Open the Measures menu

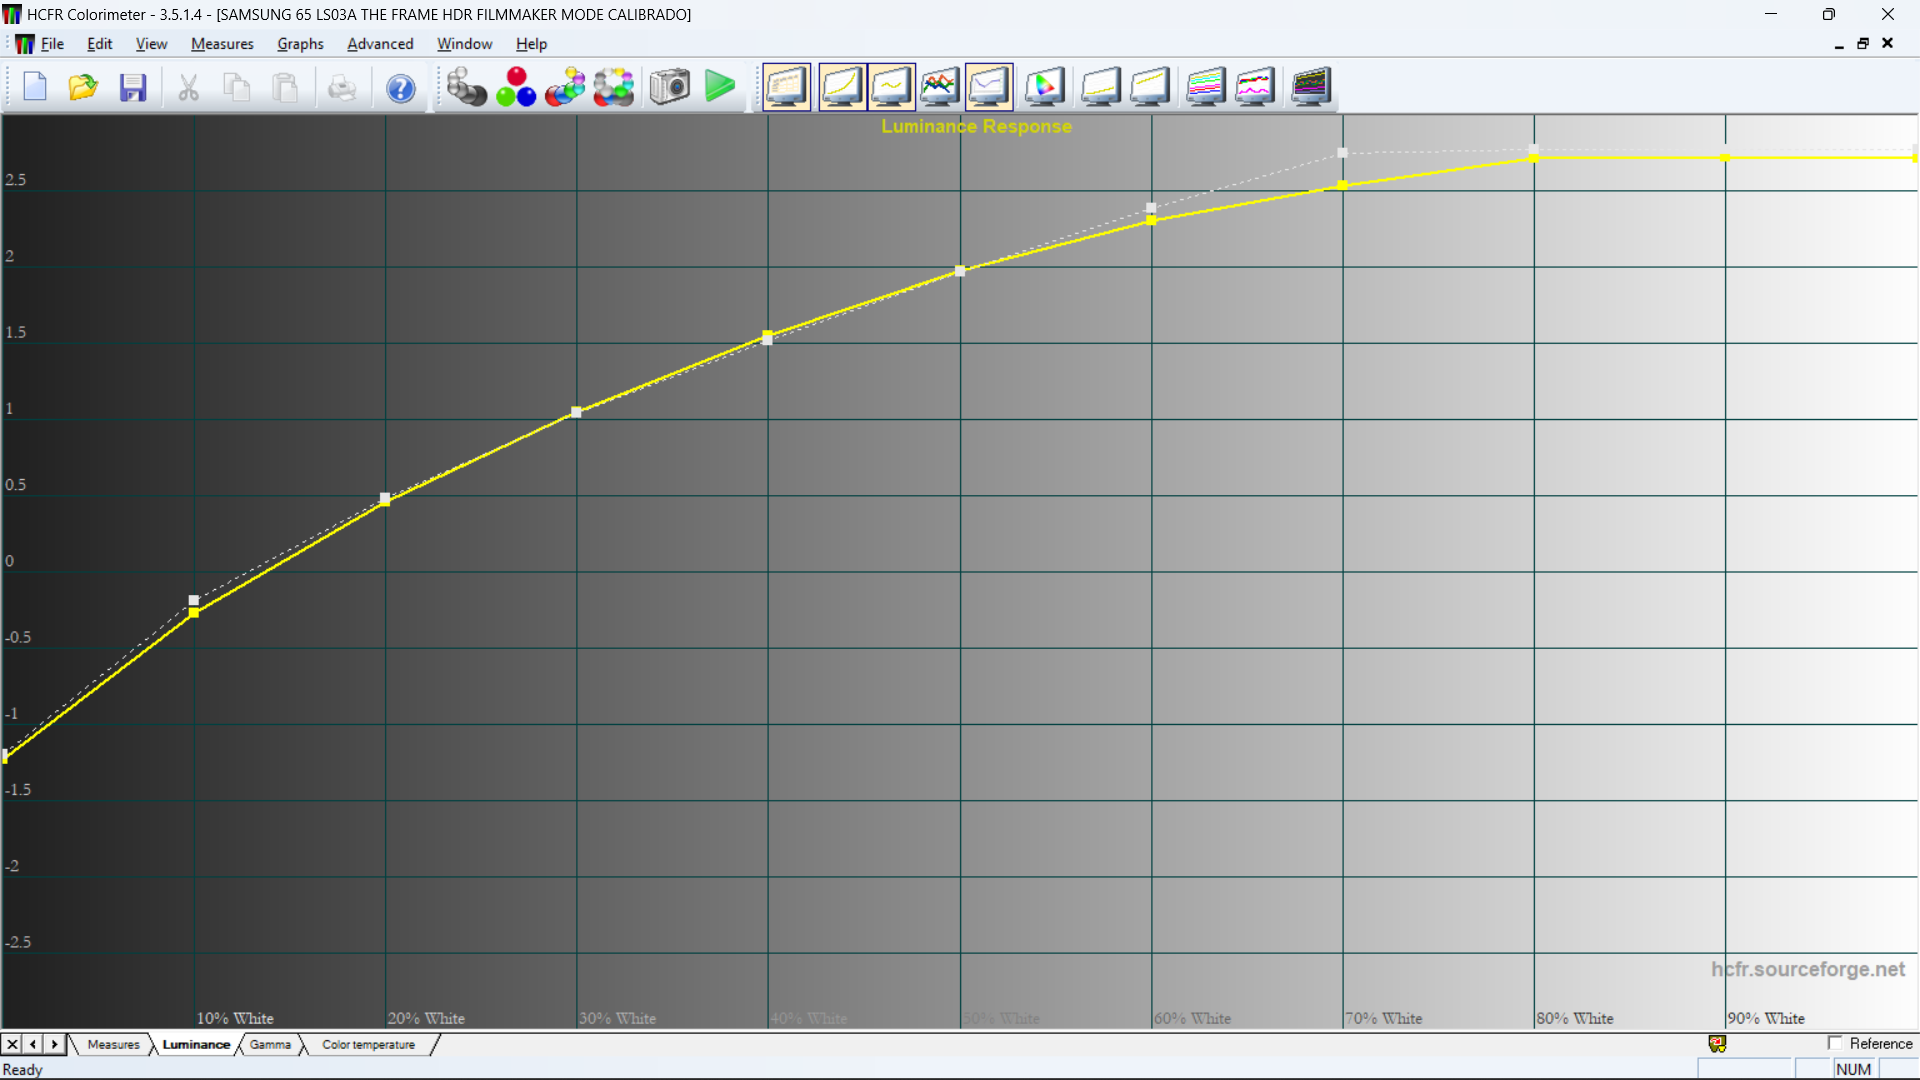click(x=222, y=44)
